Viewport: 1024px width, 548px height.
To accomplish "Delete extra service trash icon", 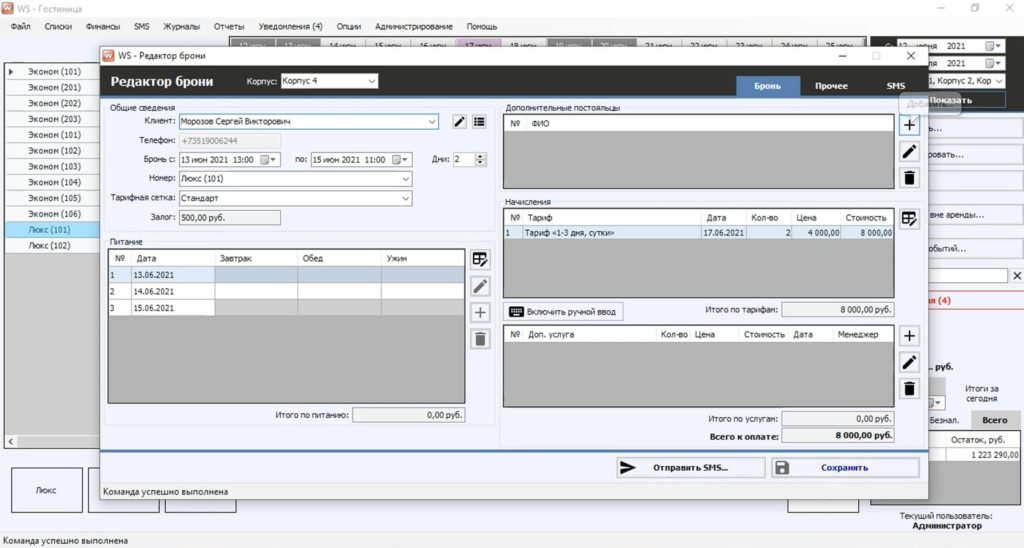I will click(909, 389).
